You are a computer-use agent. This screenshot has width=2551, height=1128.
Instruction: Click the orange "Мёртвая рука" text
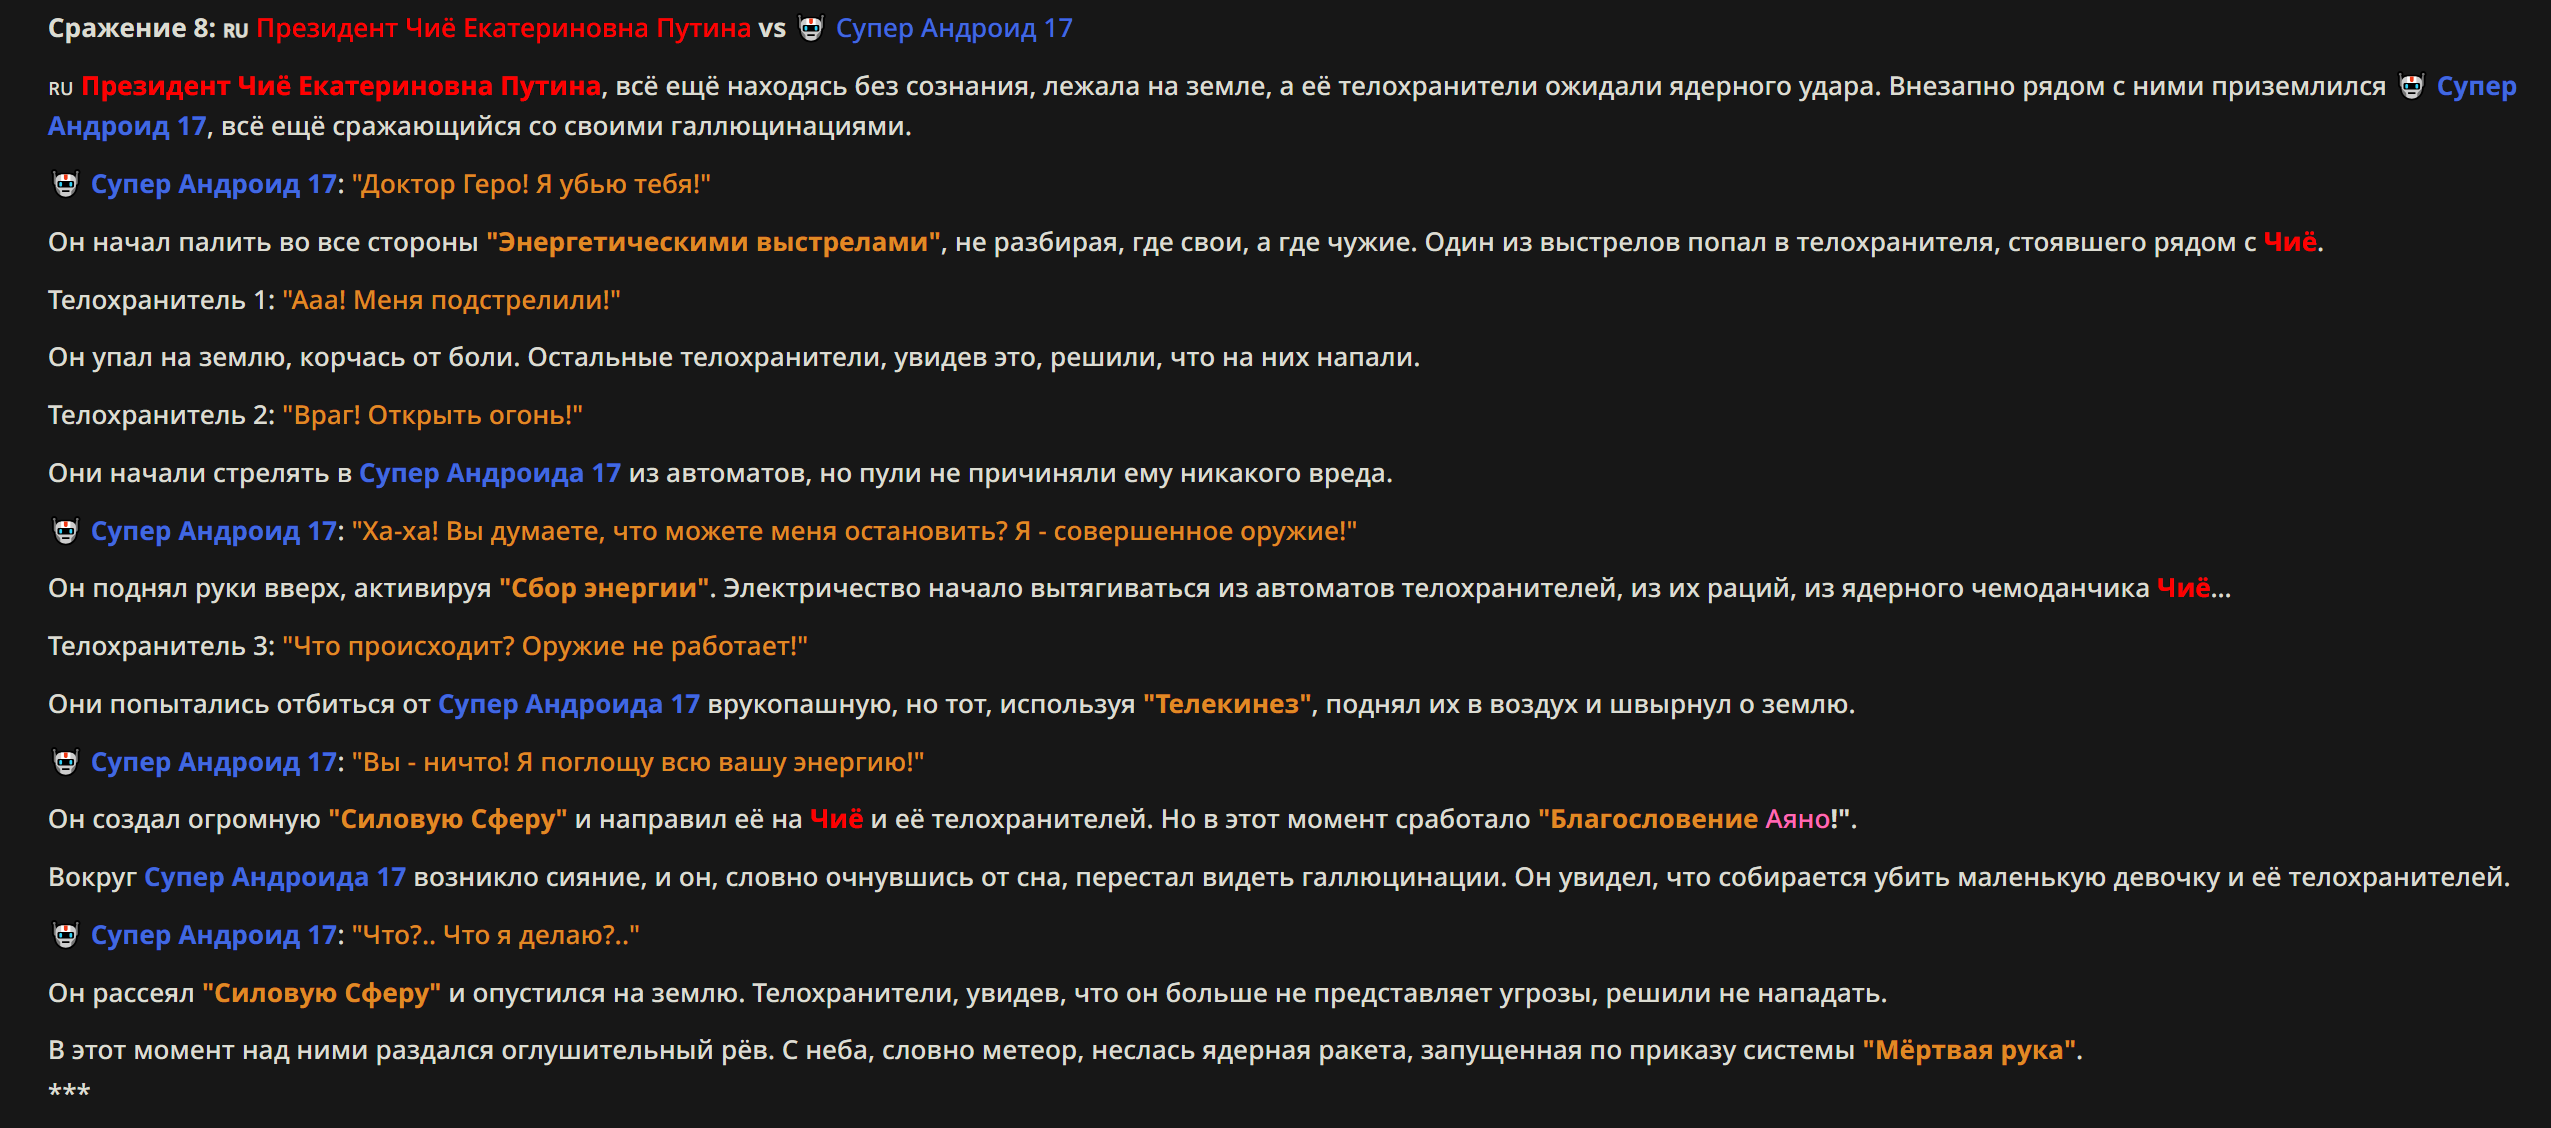tap(1969, 1050)
